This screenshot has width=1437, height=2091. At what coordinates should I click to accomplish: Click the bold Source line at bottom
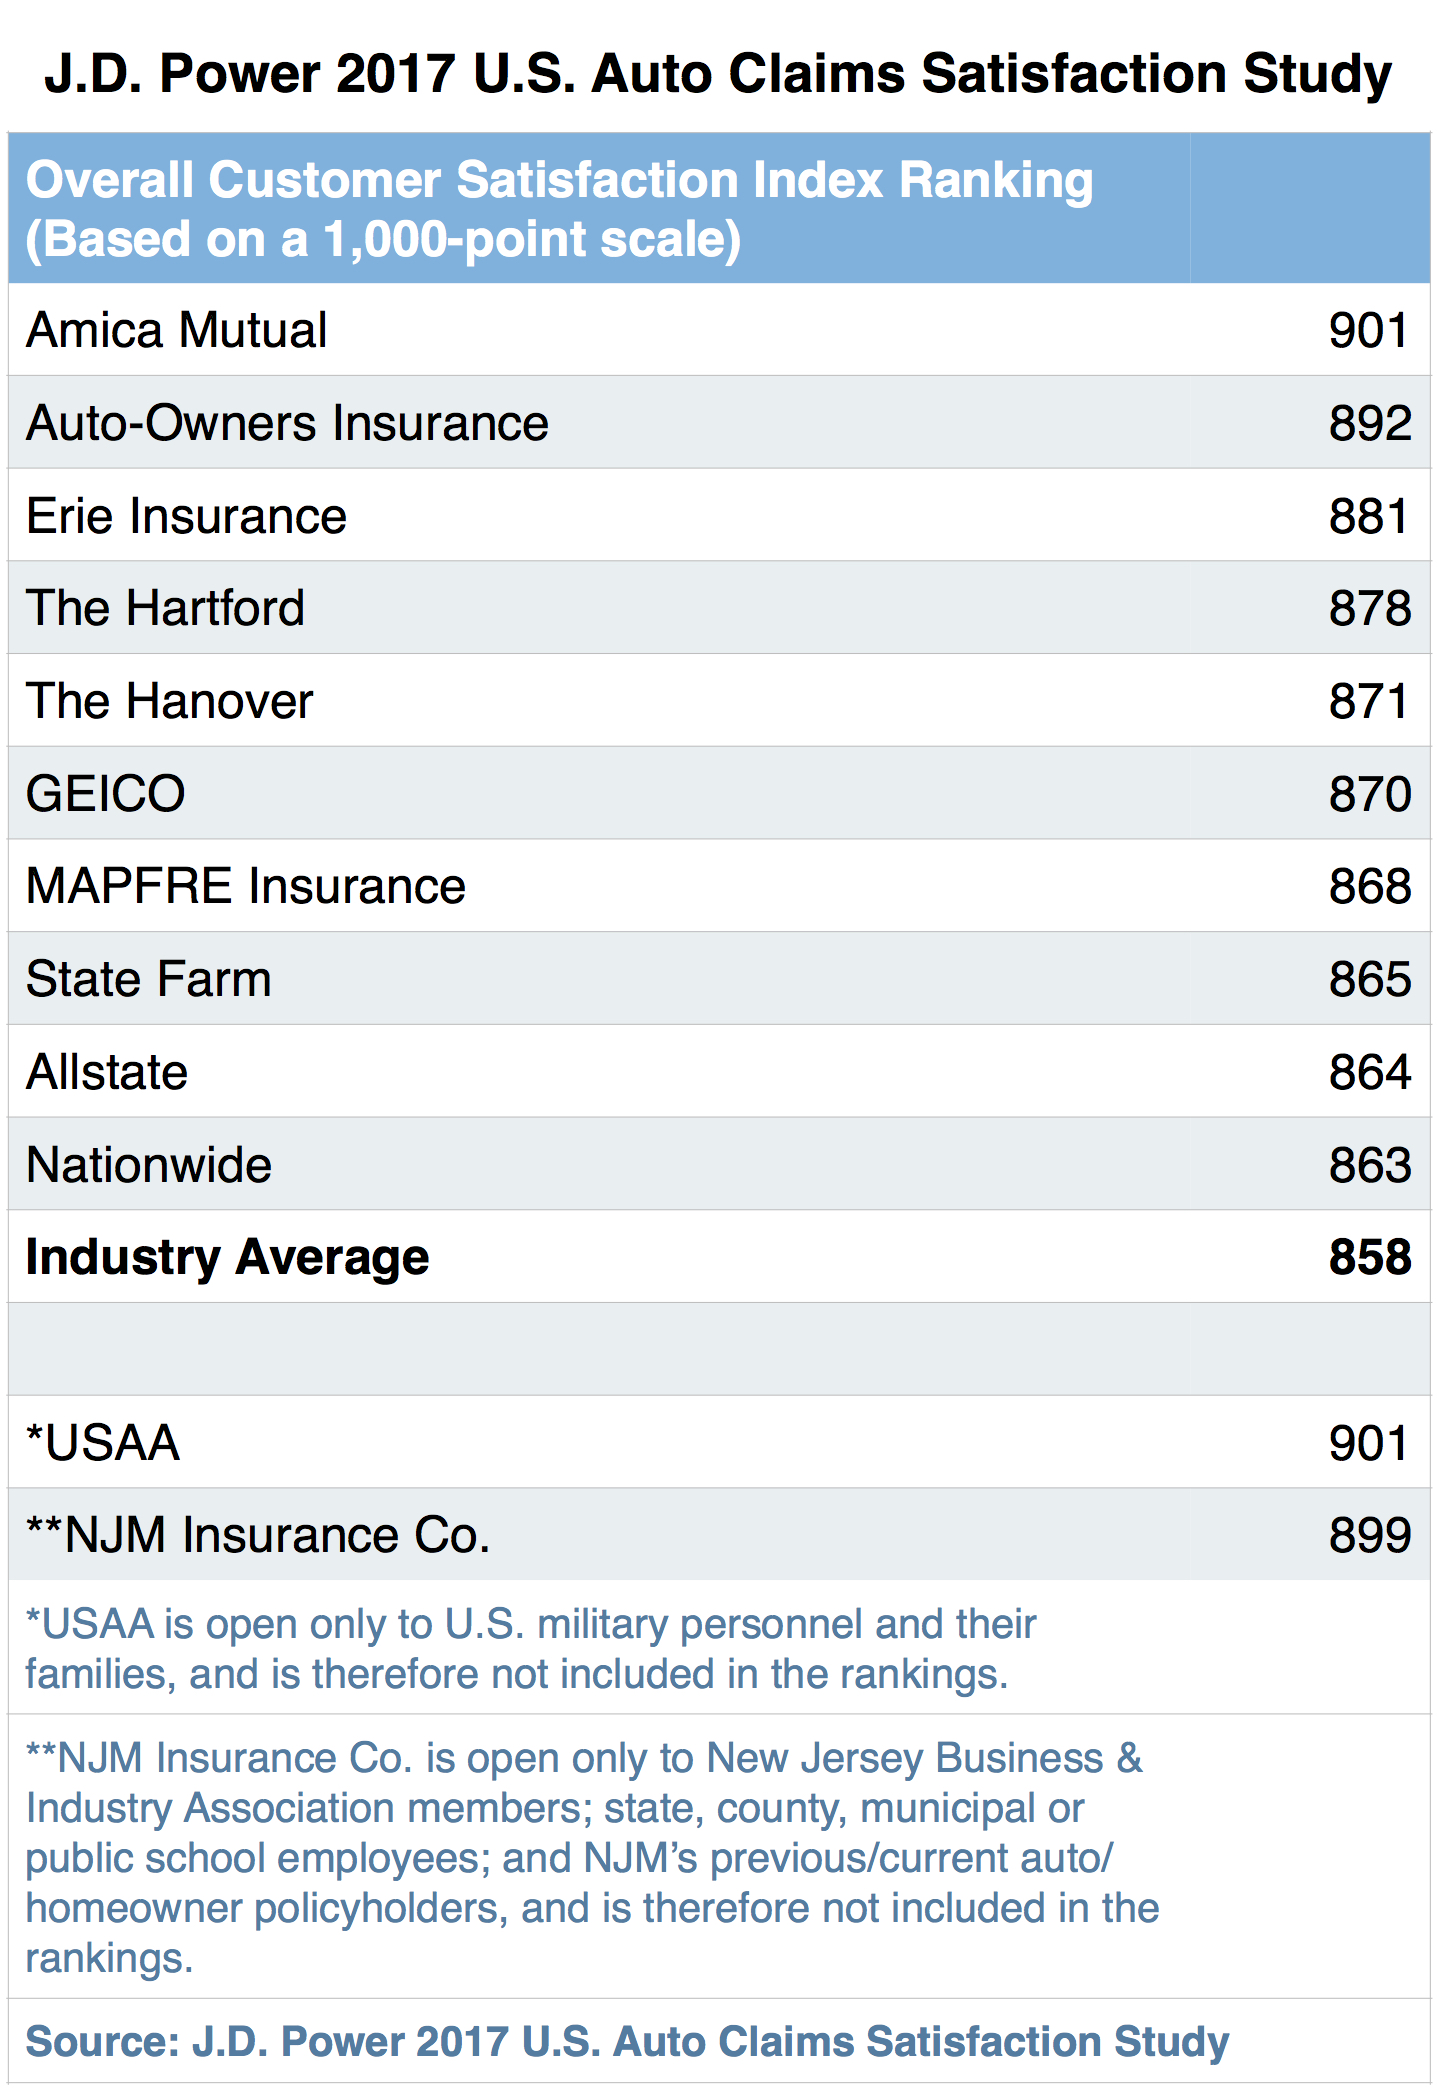(626, 2041)
